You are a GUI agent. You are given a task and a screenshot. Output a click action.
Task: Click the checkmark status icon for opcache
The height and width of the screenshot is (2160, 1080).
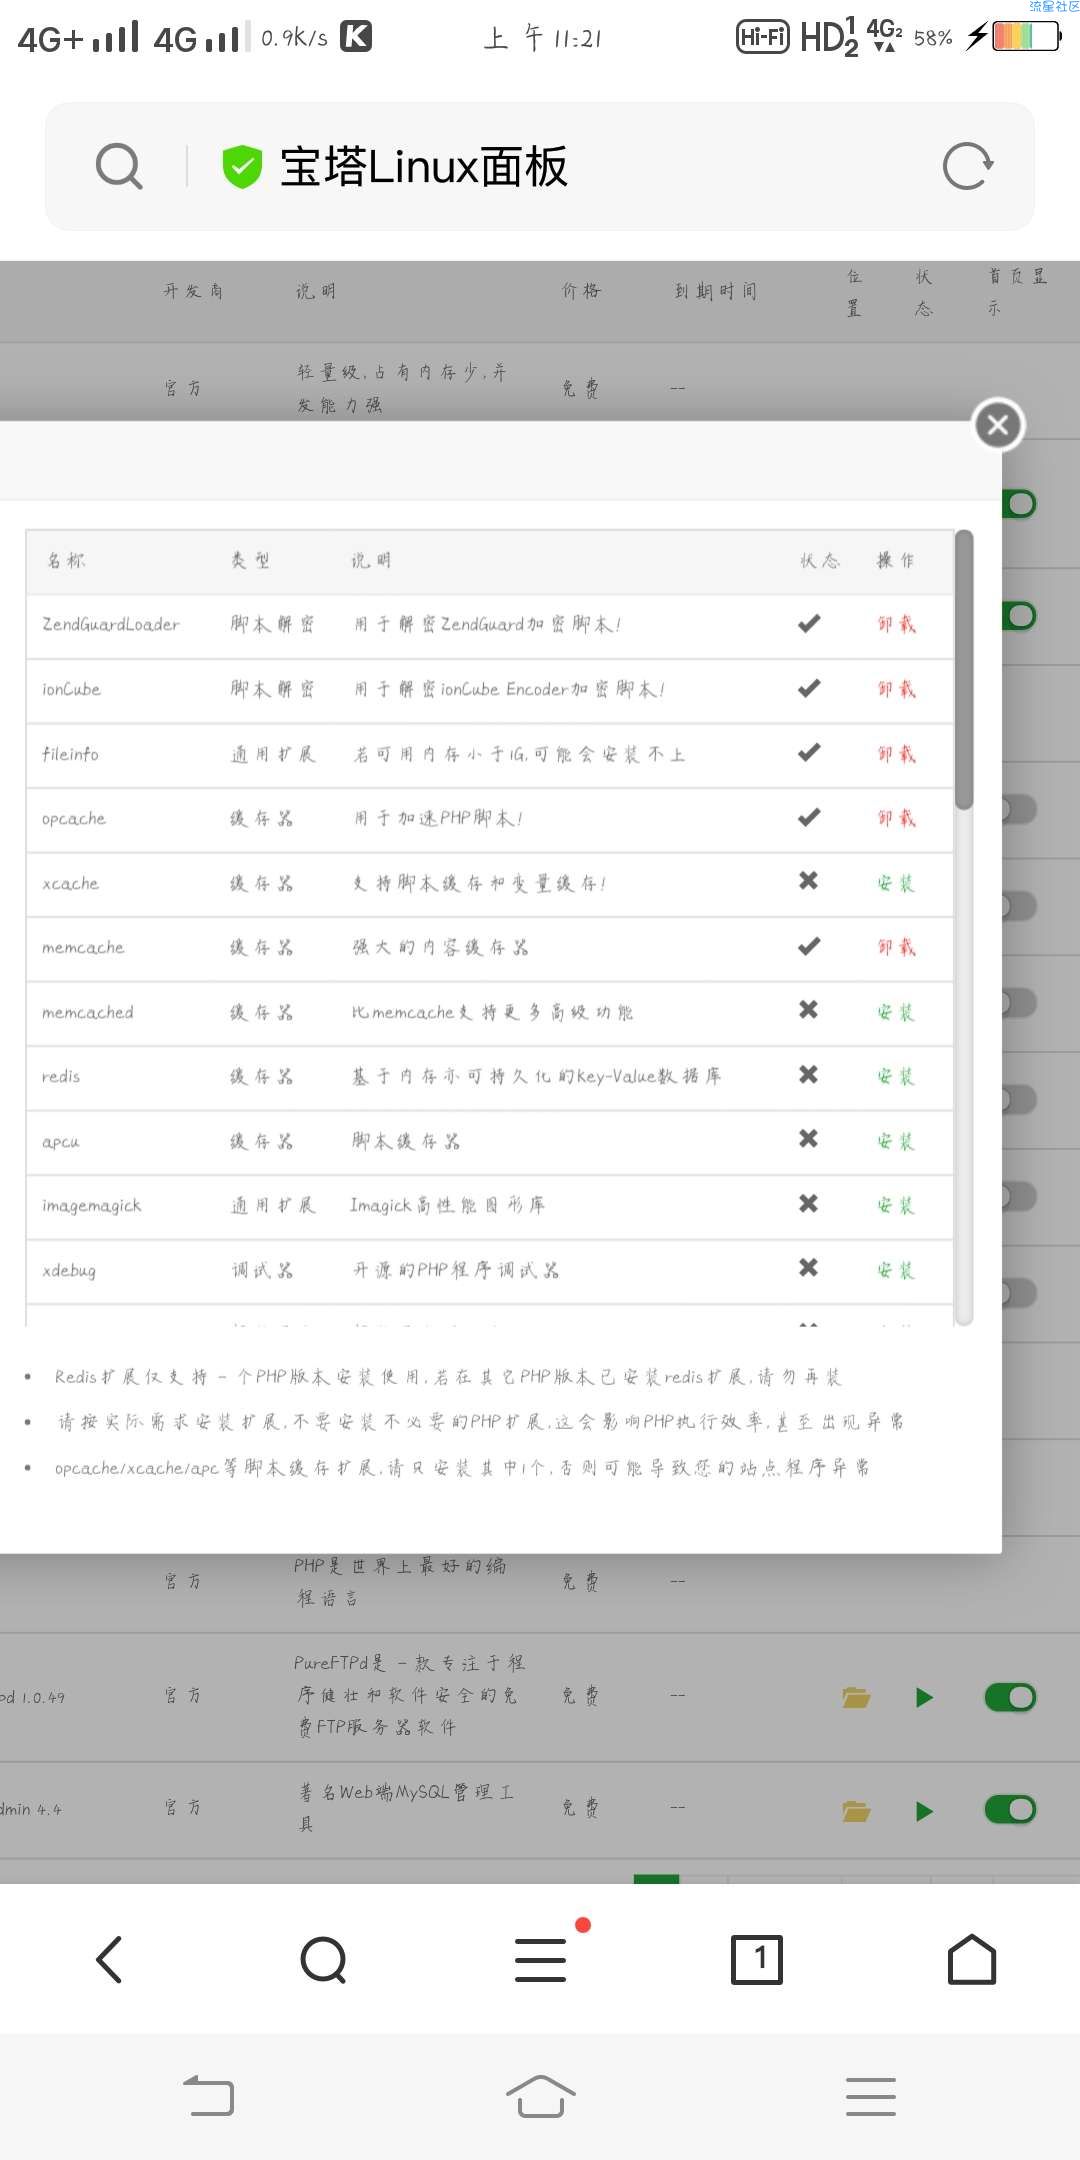pos(809,818)
